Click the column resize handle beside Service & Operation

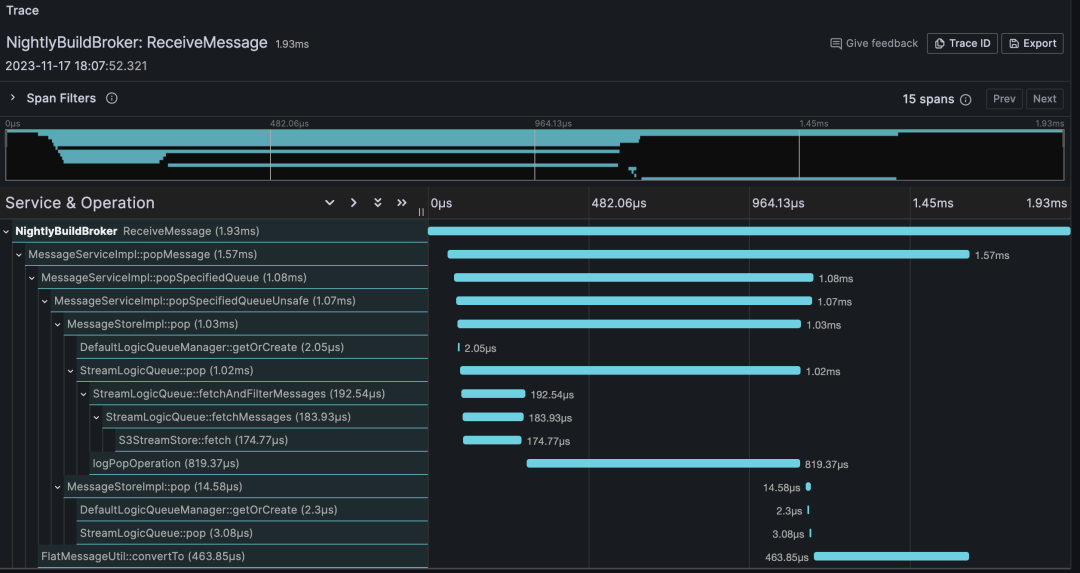pyautogui.click(x=421, y=211)
